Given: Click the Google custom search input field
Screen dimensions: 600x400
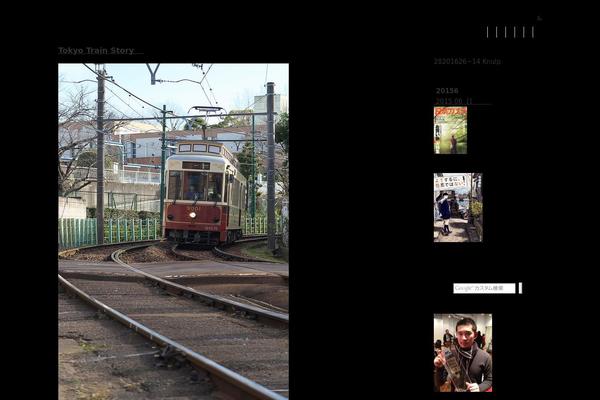Looking at the screenshot, I should 484,288.
